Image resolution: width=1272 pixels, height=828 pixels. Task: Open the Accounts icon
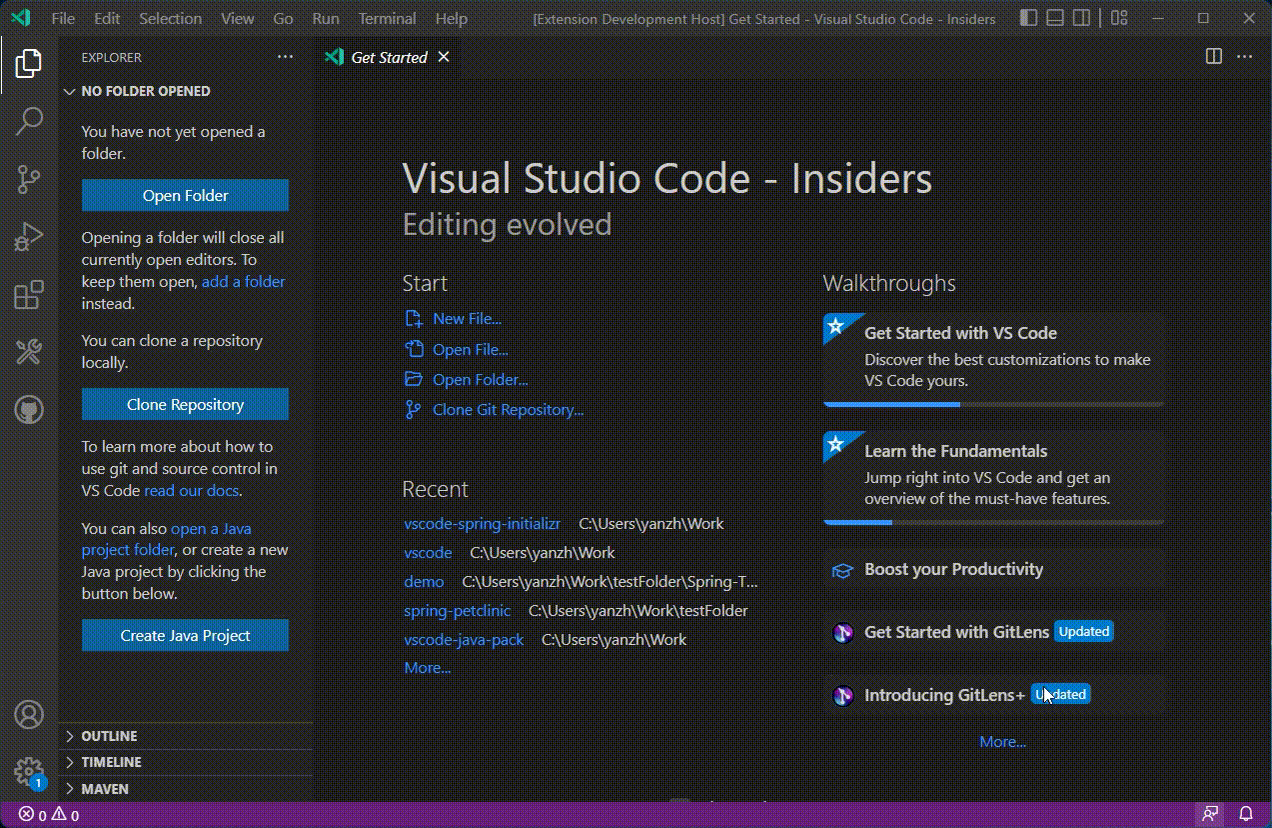click(29, 715)
